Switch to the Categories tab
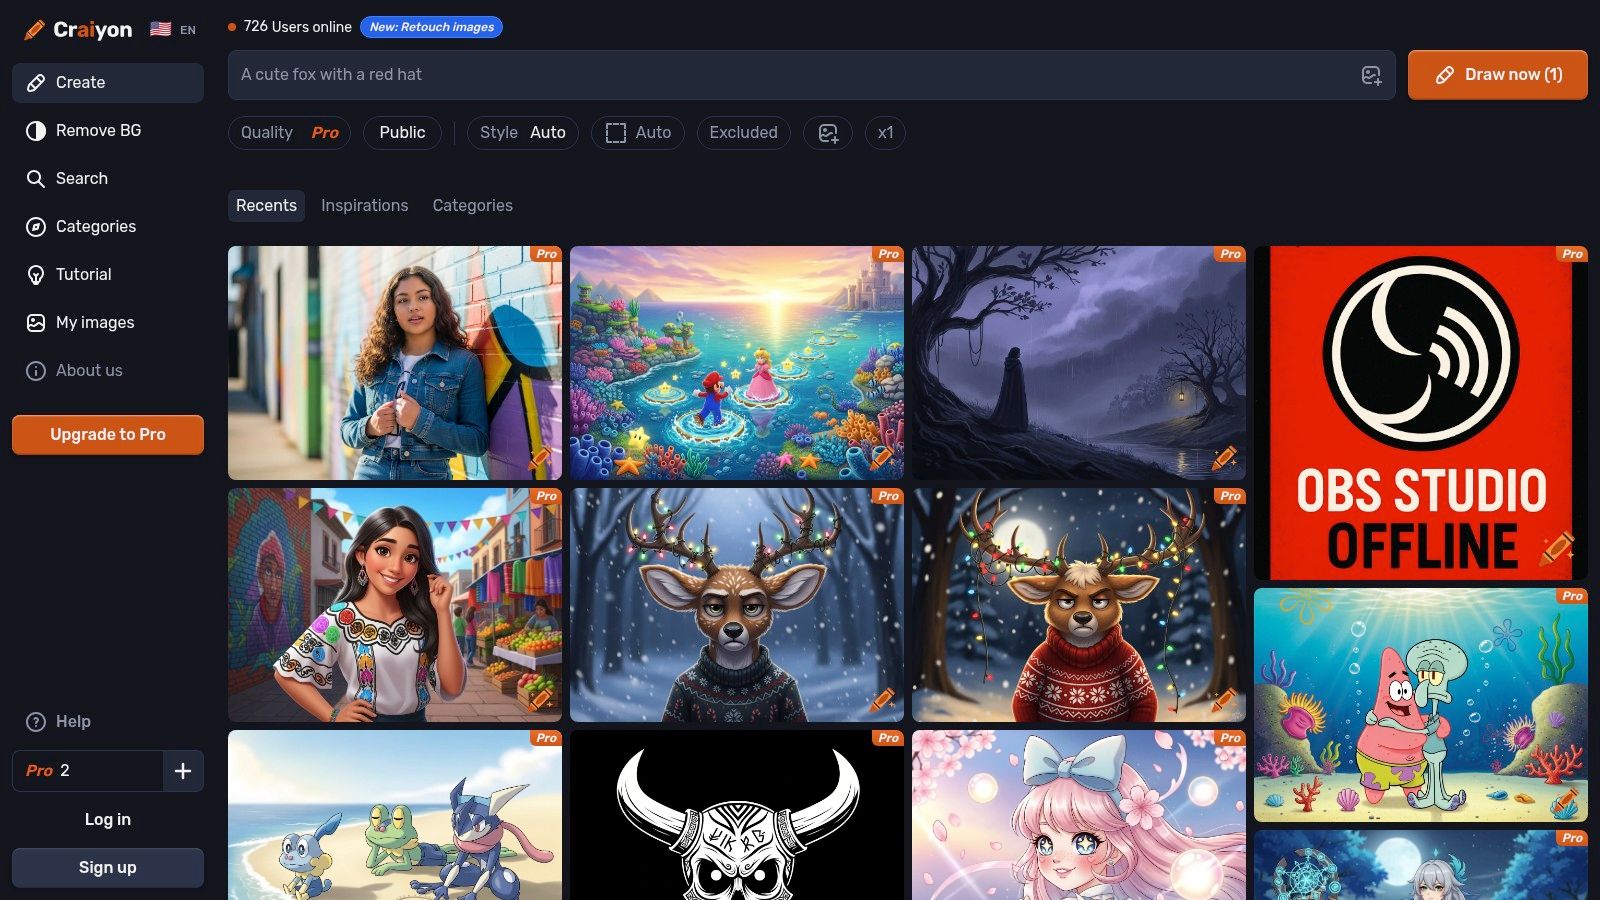This screenshot has width=1600, height=900. [x=472, y=206]
